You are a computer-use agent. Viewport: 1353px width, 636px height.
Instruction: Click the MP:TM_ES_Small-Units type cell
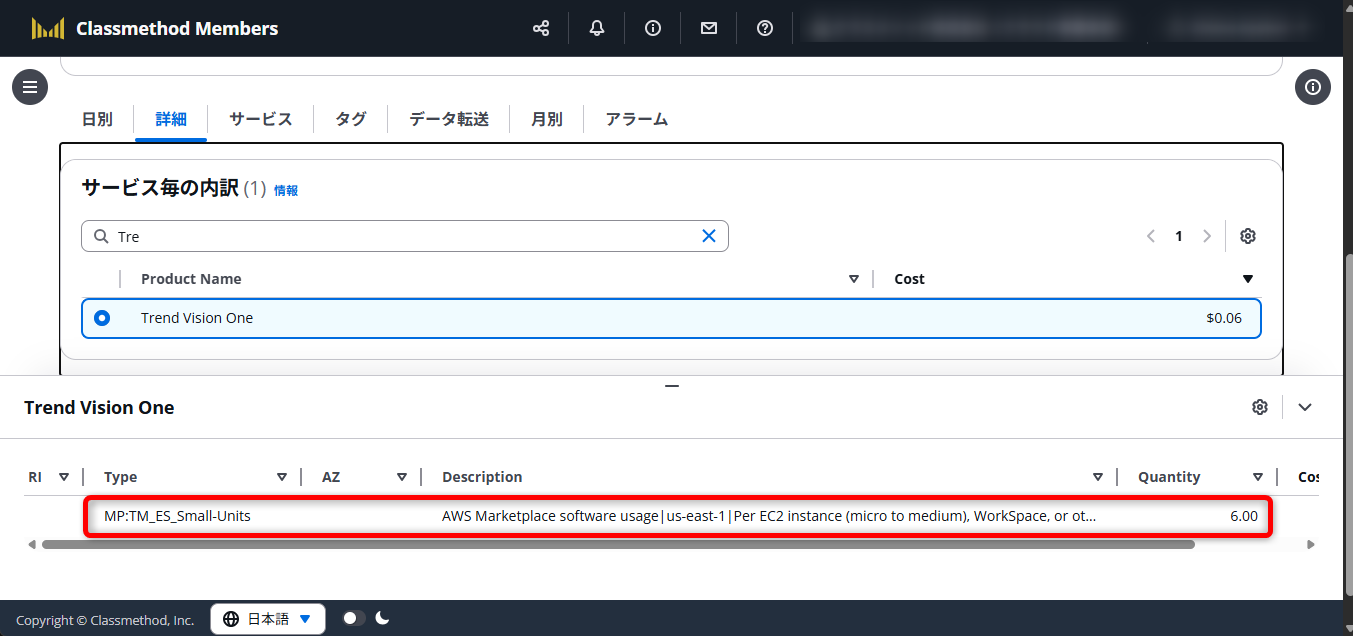coord(177,516)
